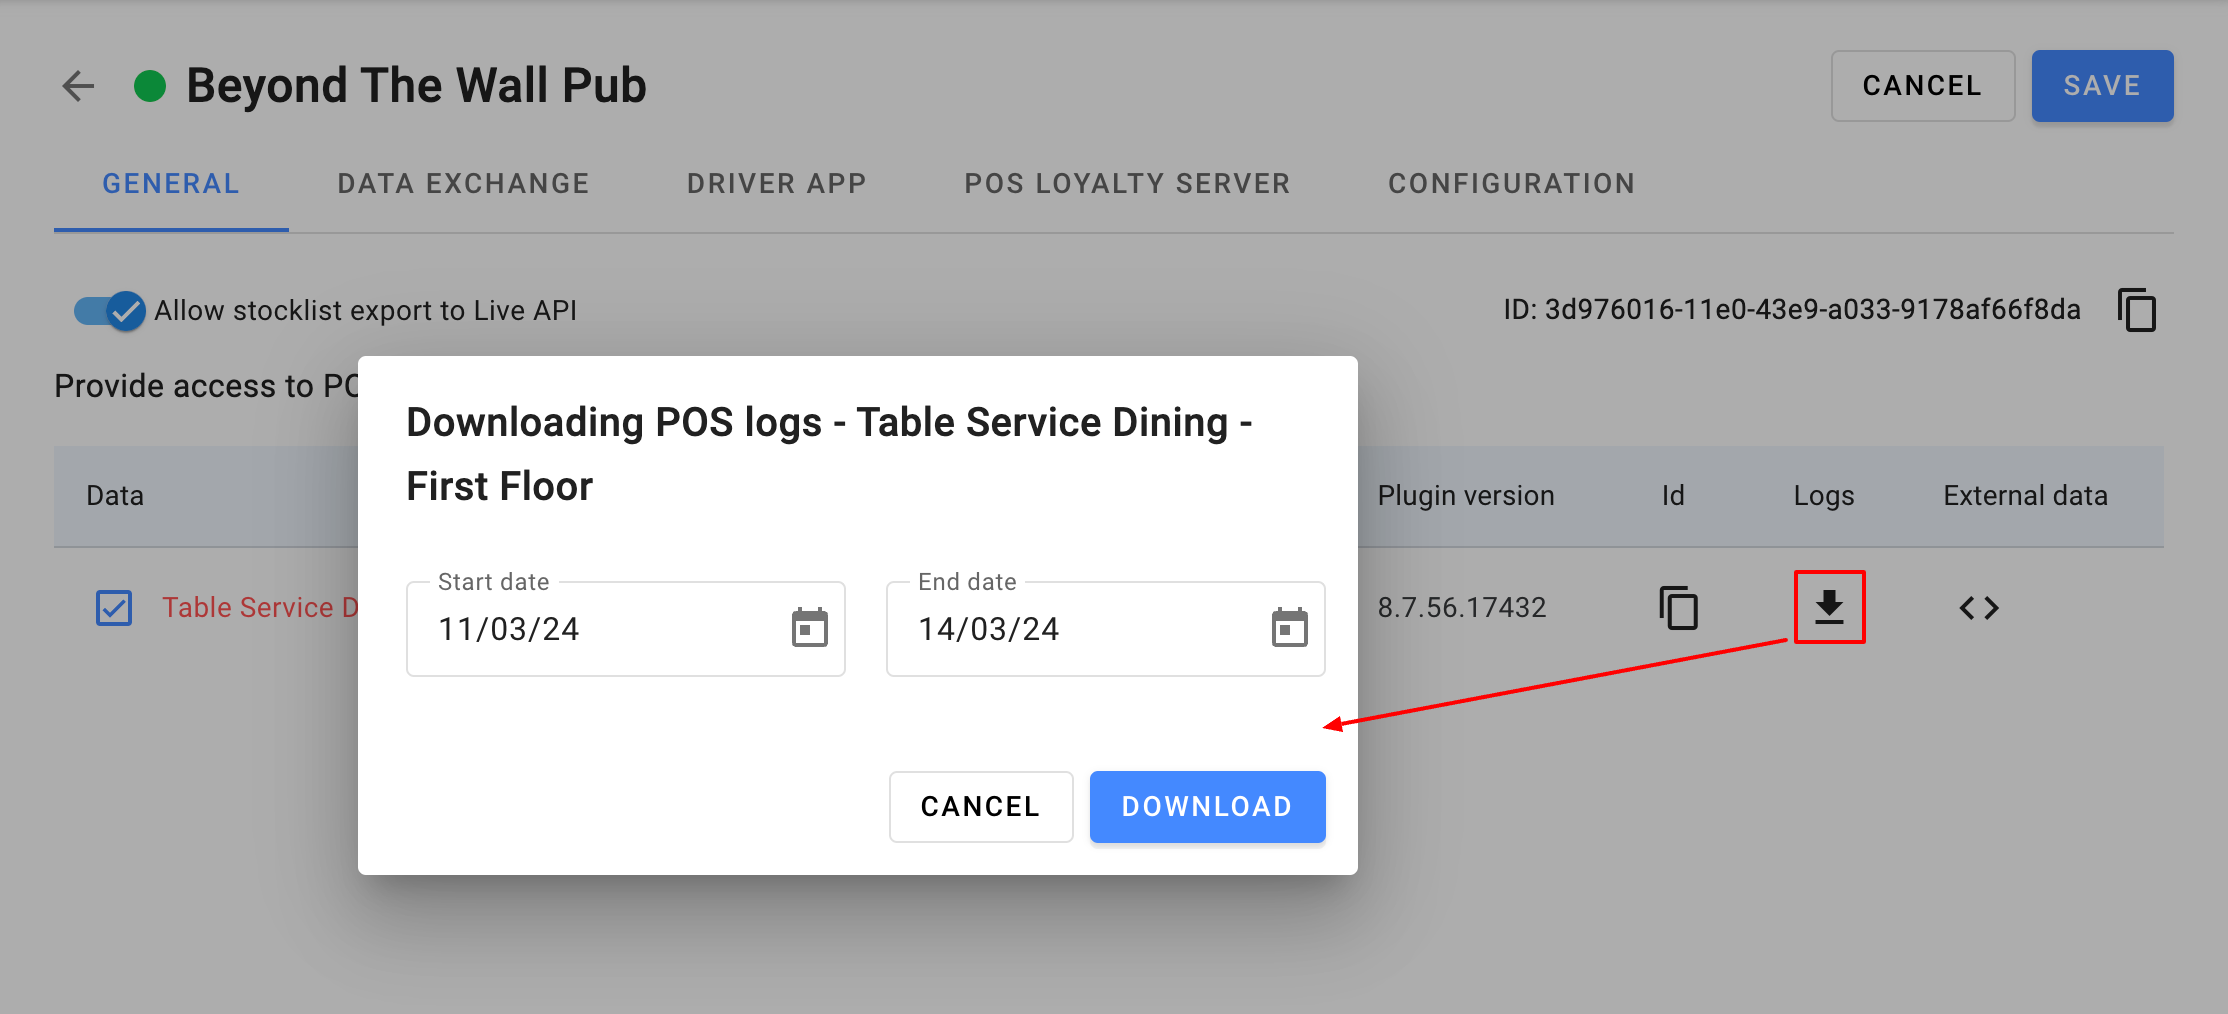The height and width of the screenshot is (1014, 2228).
Task: Cancel the log download dialog
Action: pyautogui.click(x=980, y=807)
